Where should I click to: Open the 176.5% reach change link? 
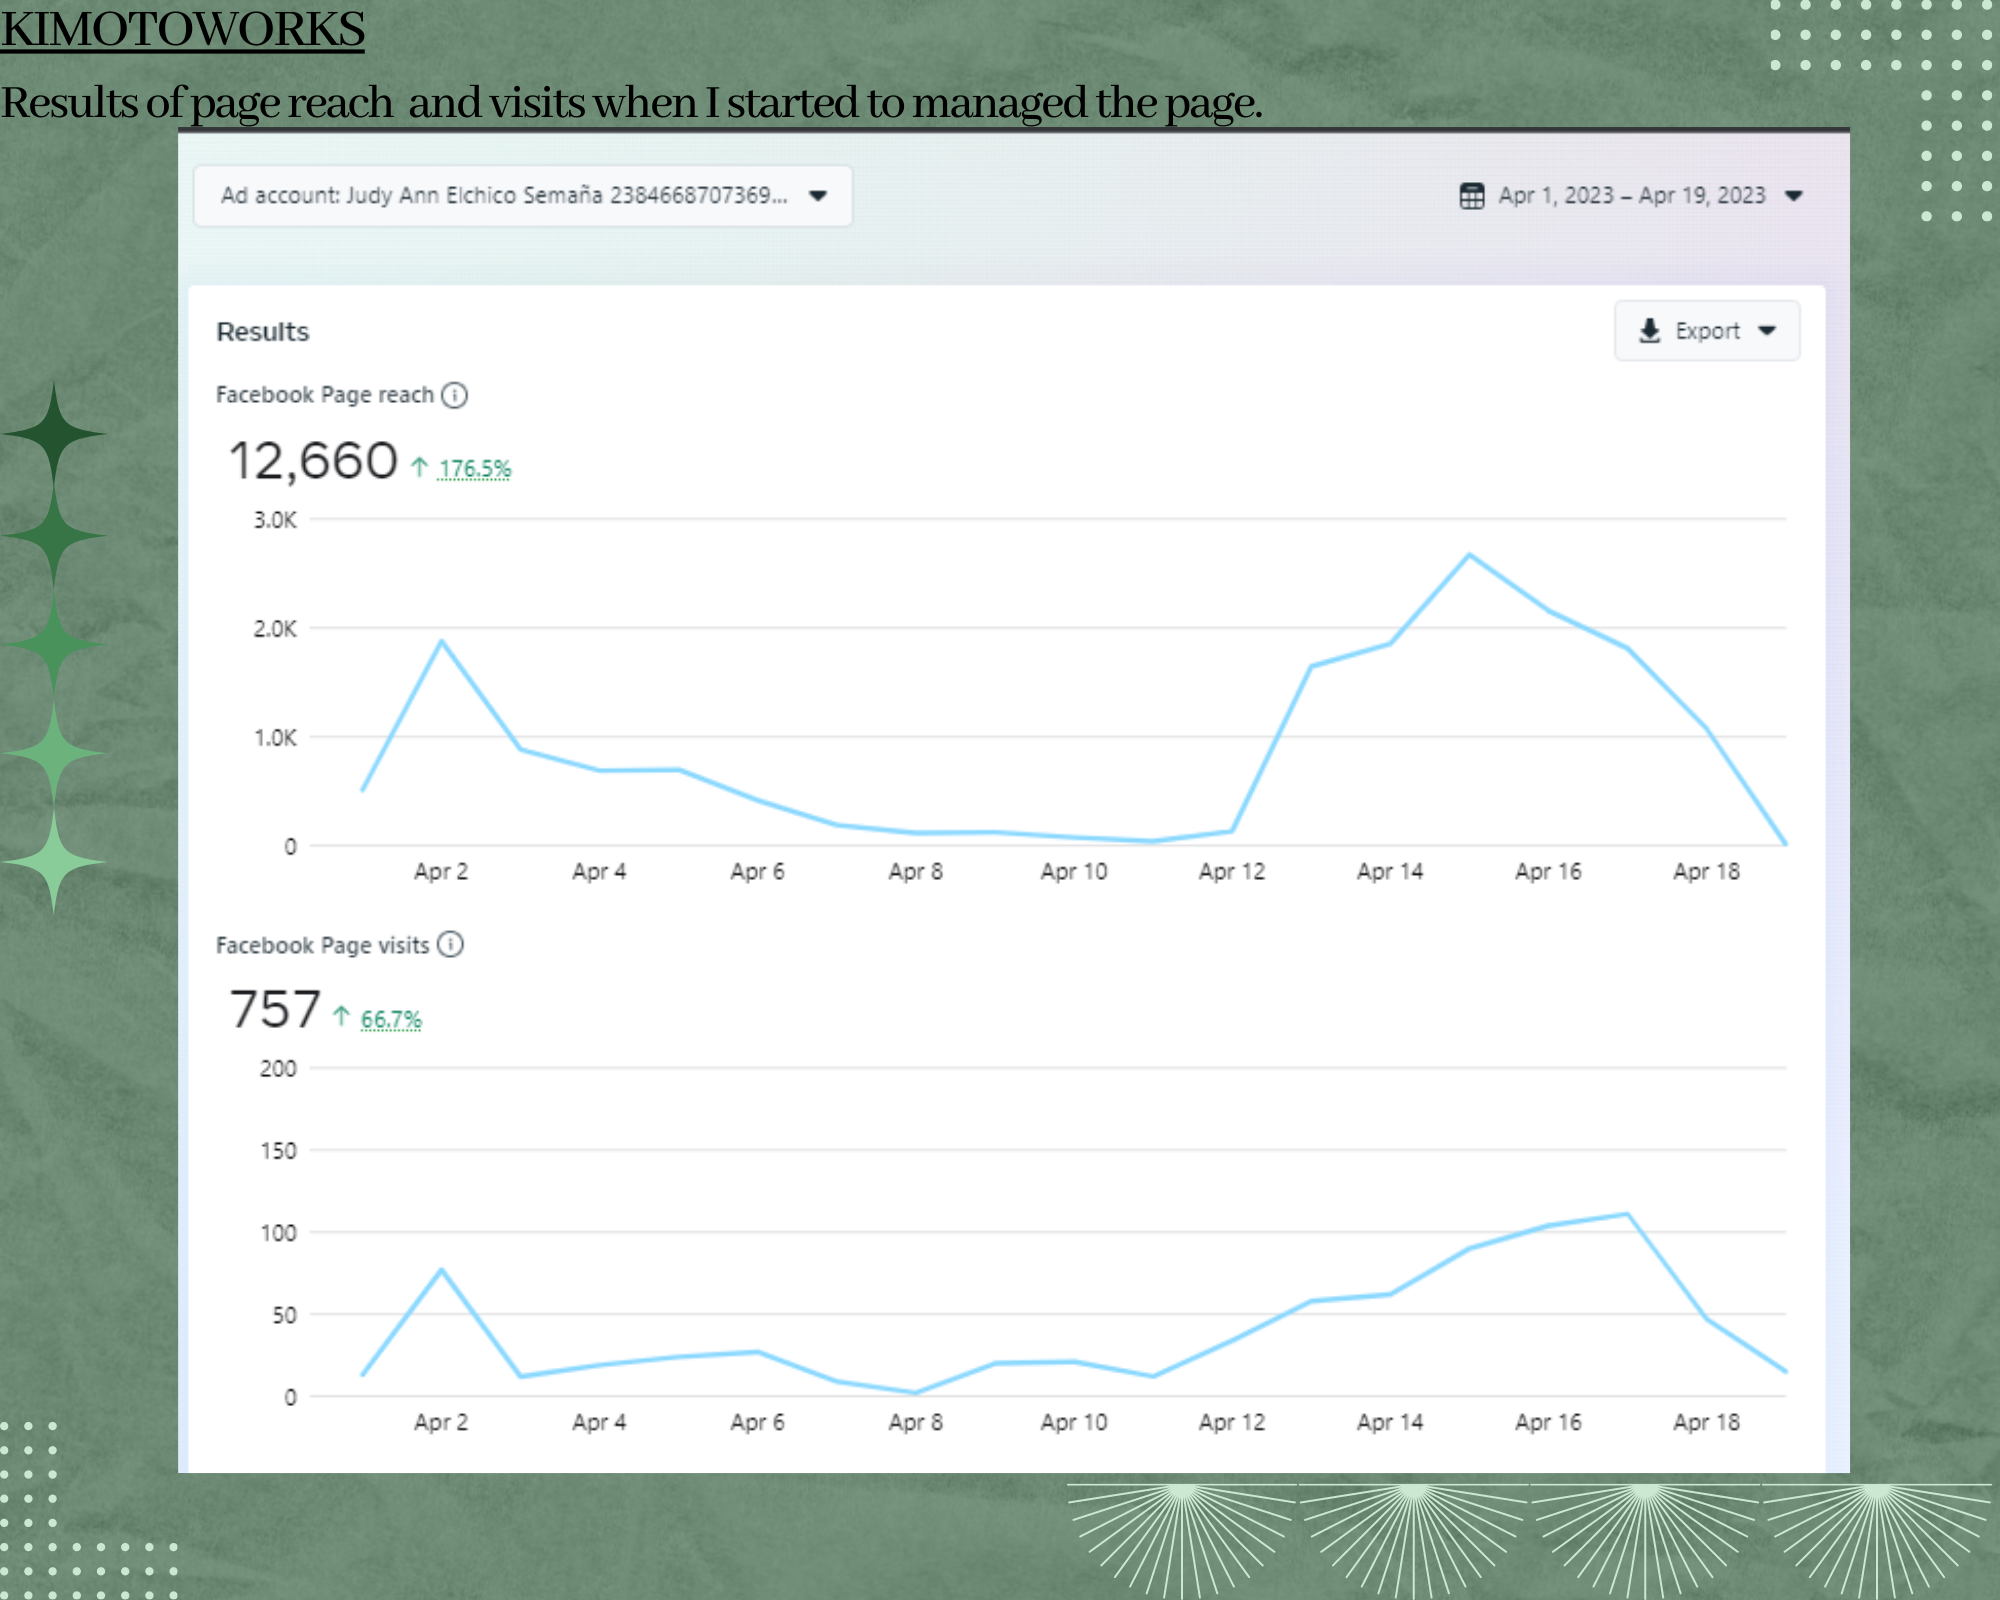[475, 468]
